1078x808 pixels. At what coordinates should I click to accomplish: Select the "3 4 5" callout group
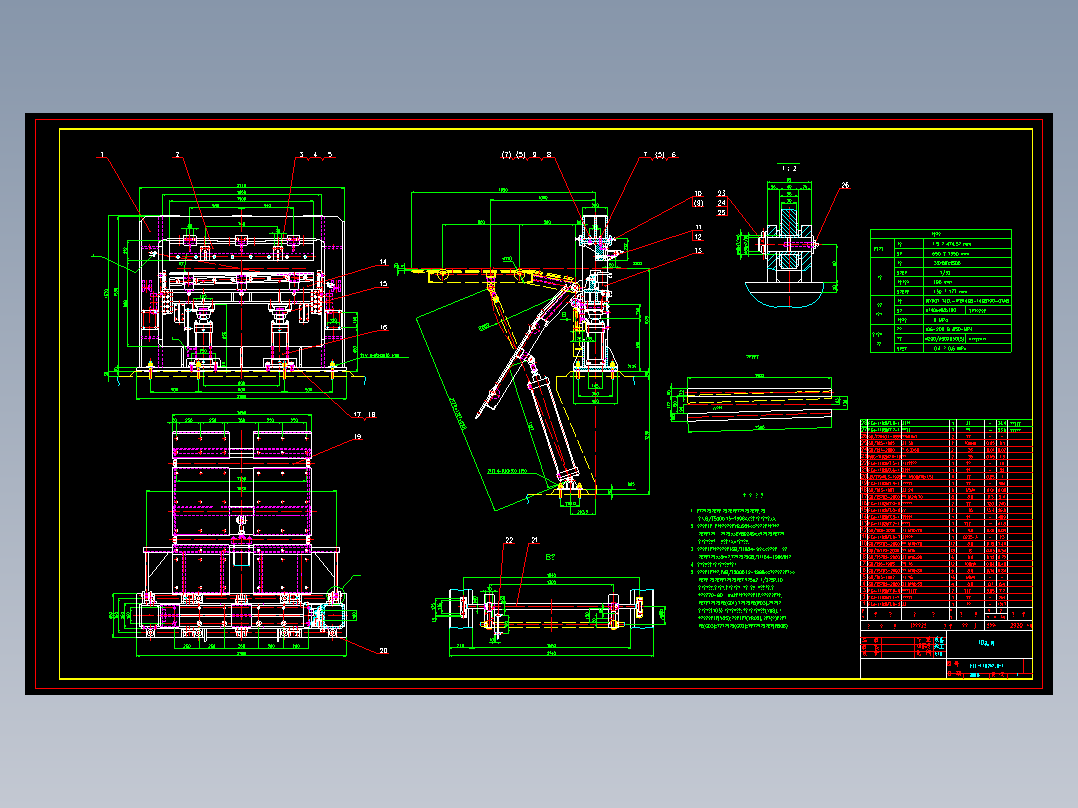[316, 155]
